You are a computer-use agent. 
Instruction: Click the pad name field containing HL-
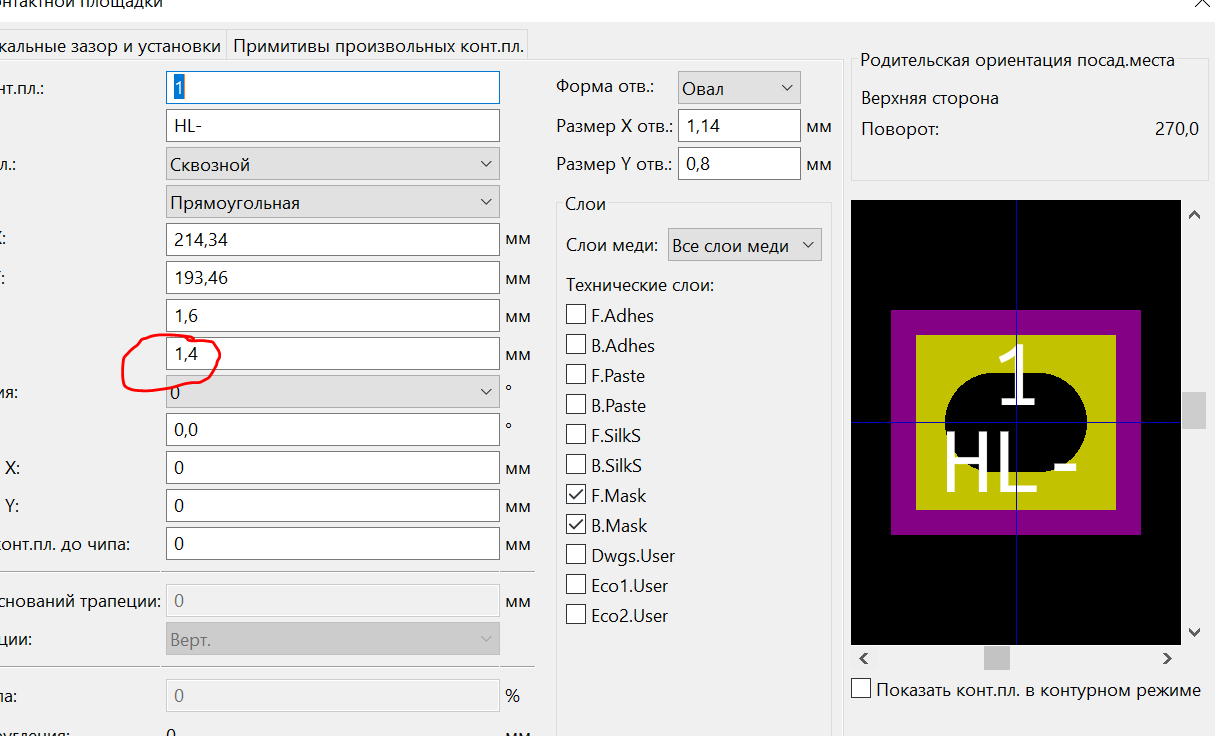tap(332, 126)
